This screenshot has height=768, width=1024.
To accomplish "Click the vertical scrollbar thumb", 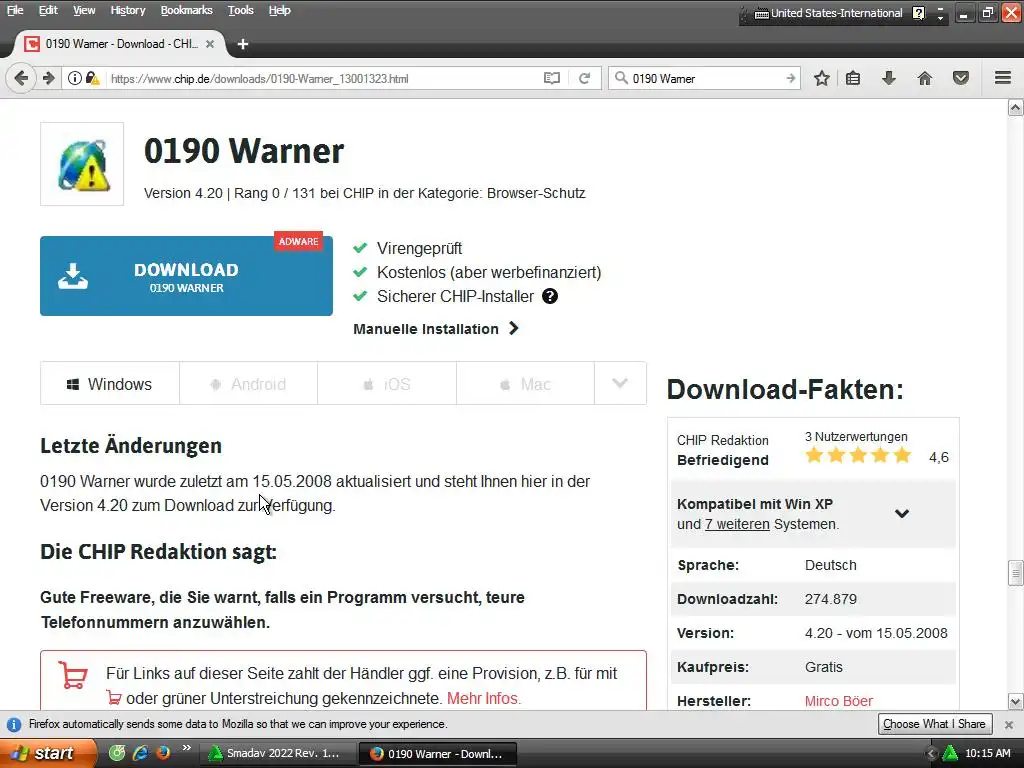I will (x=1015, y=573).
